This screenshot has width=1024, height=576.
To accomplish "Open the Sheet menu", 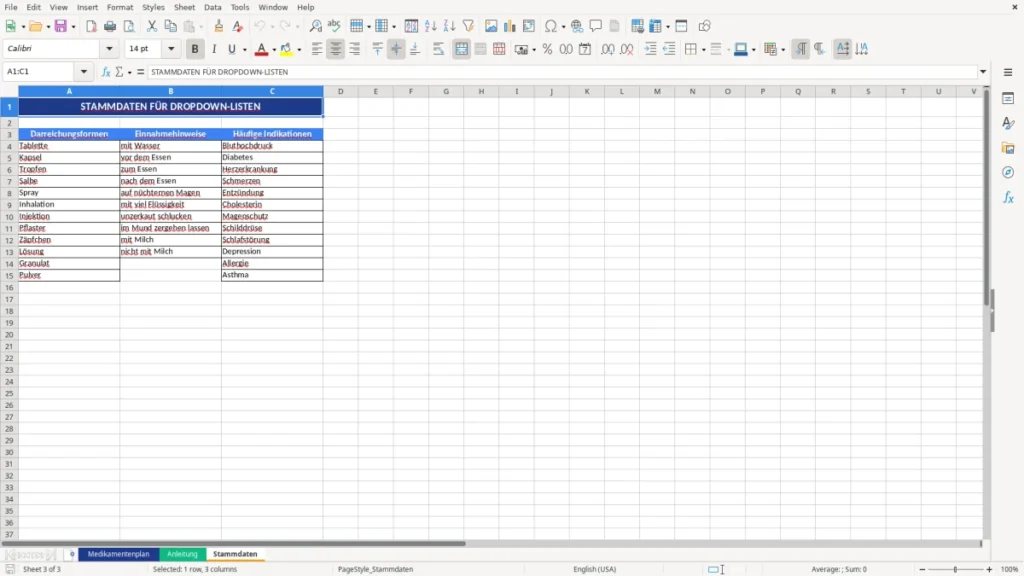I will [x=184, y=7].
